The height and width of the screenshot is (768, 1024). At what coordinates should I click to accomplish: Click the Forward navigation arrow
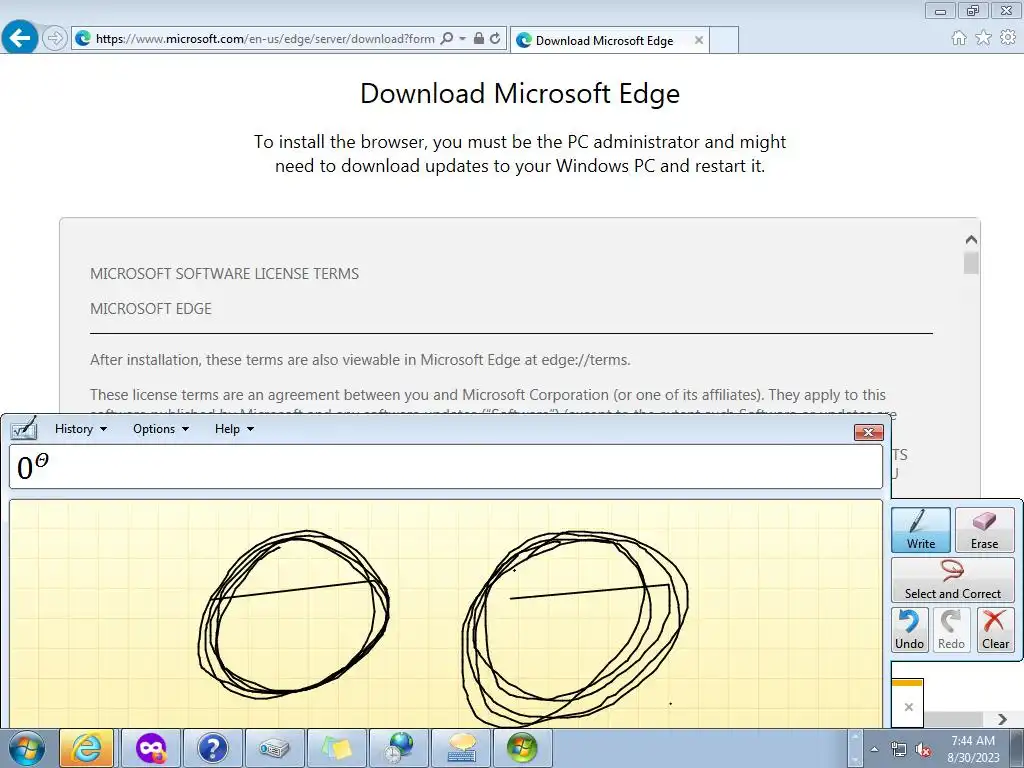tap(55, 39)
